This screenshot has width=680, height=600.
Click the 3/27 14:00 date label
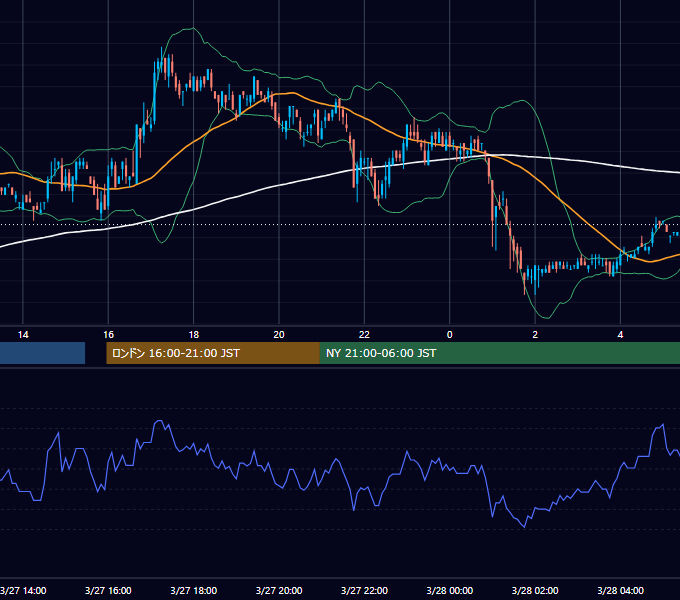click(x=23, y=590)
